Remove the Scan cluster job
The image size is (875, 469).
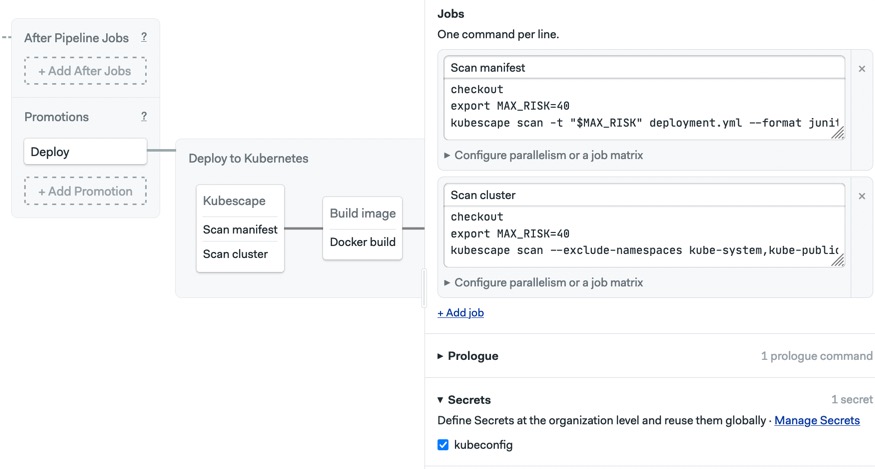862,196
